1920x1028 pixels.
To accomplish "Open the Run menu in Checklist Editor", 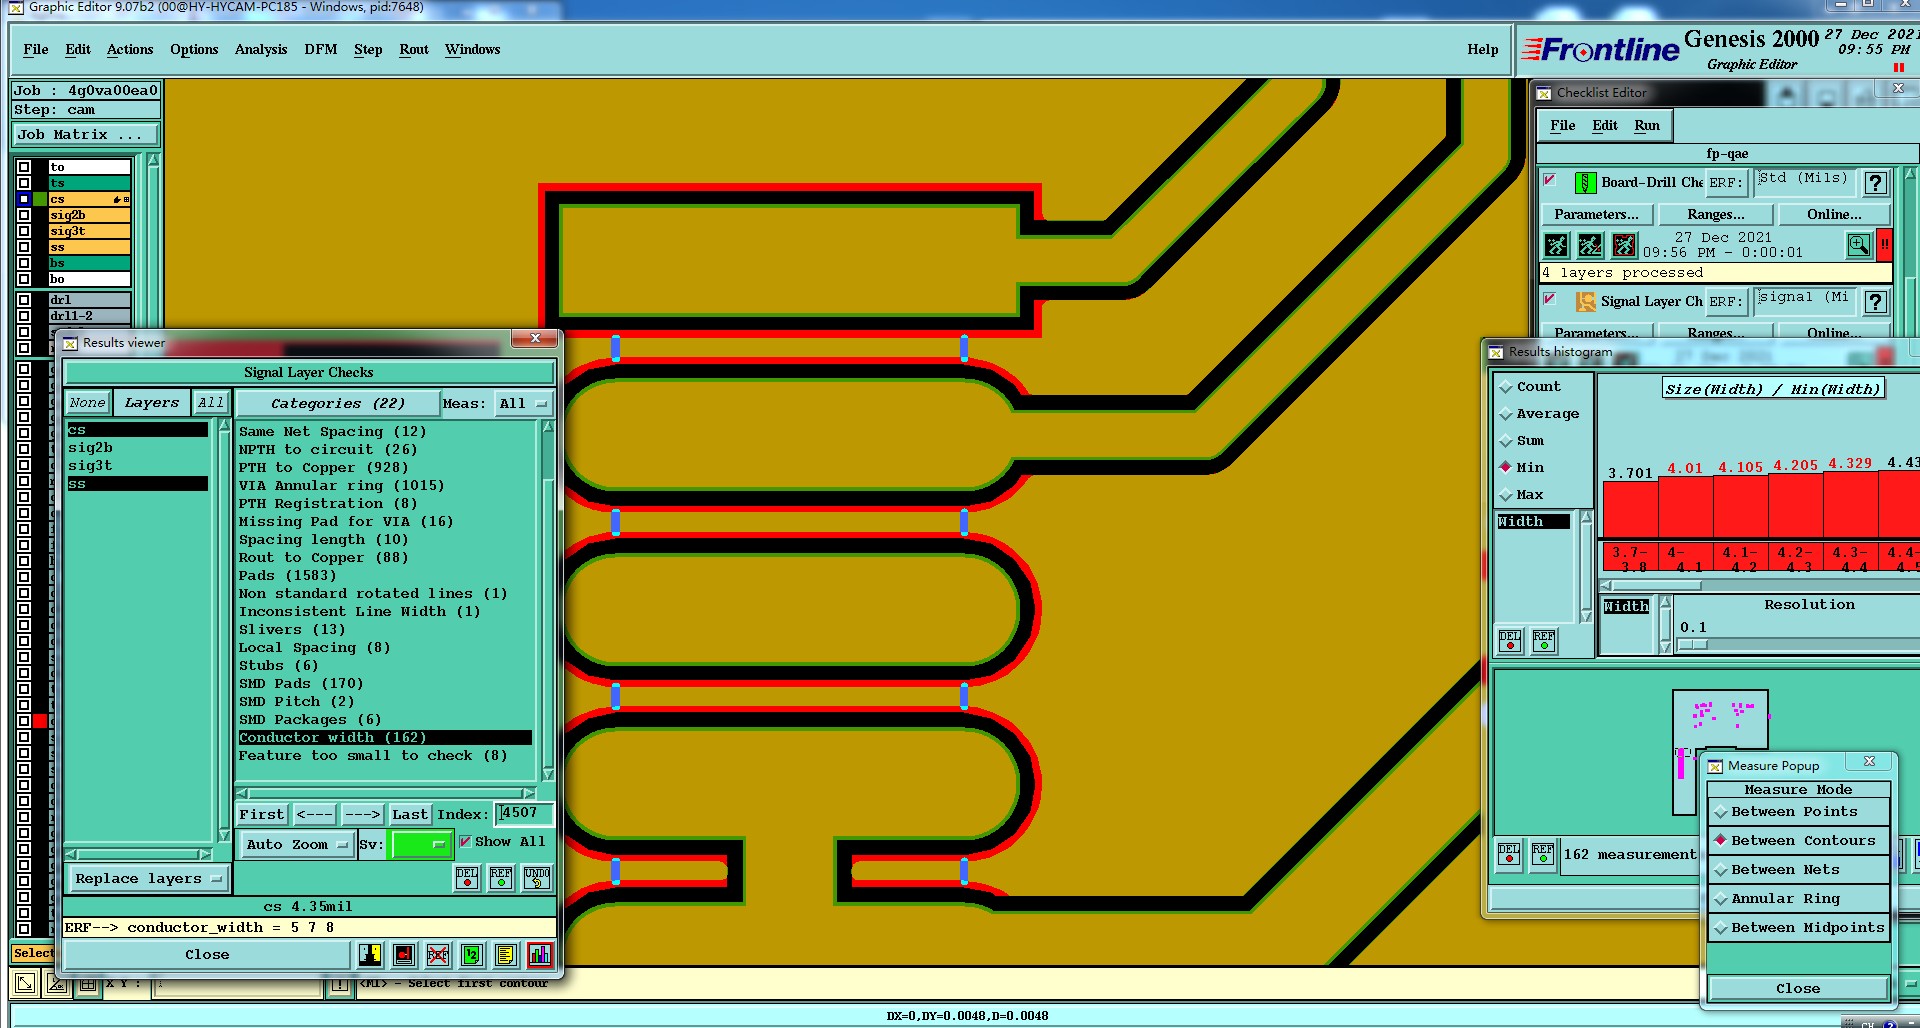I will pyautogui.click(x=1647, y=125).
